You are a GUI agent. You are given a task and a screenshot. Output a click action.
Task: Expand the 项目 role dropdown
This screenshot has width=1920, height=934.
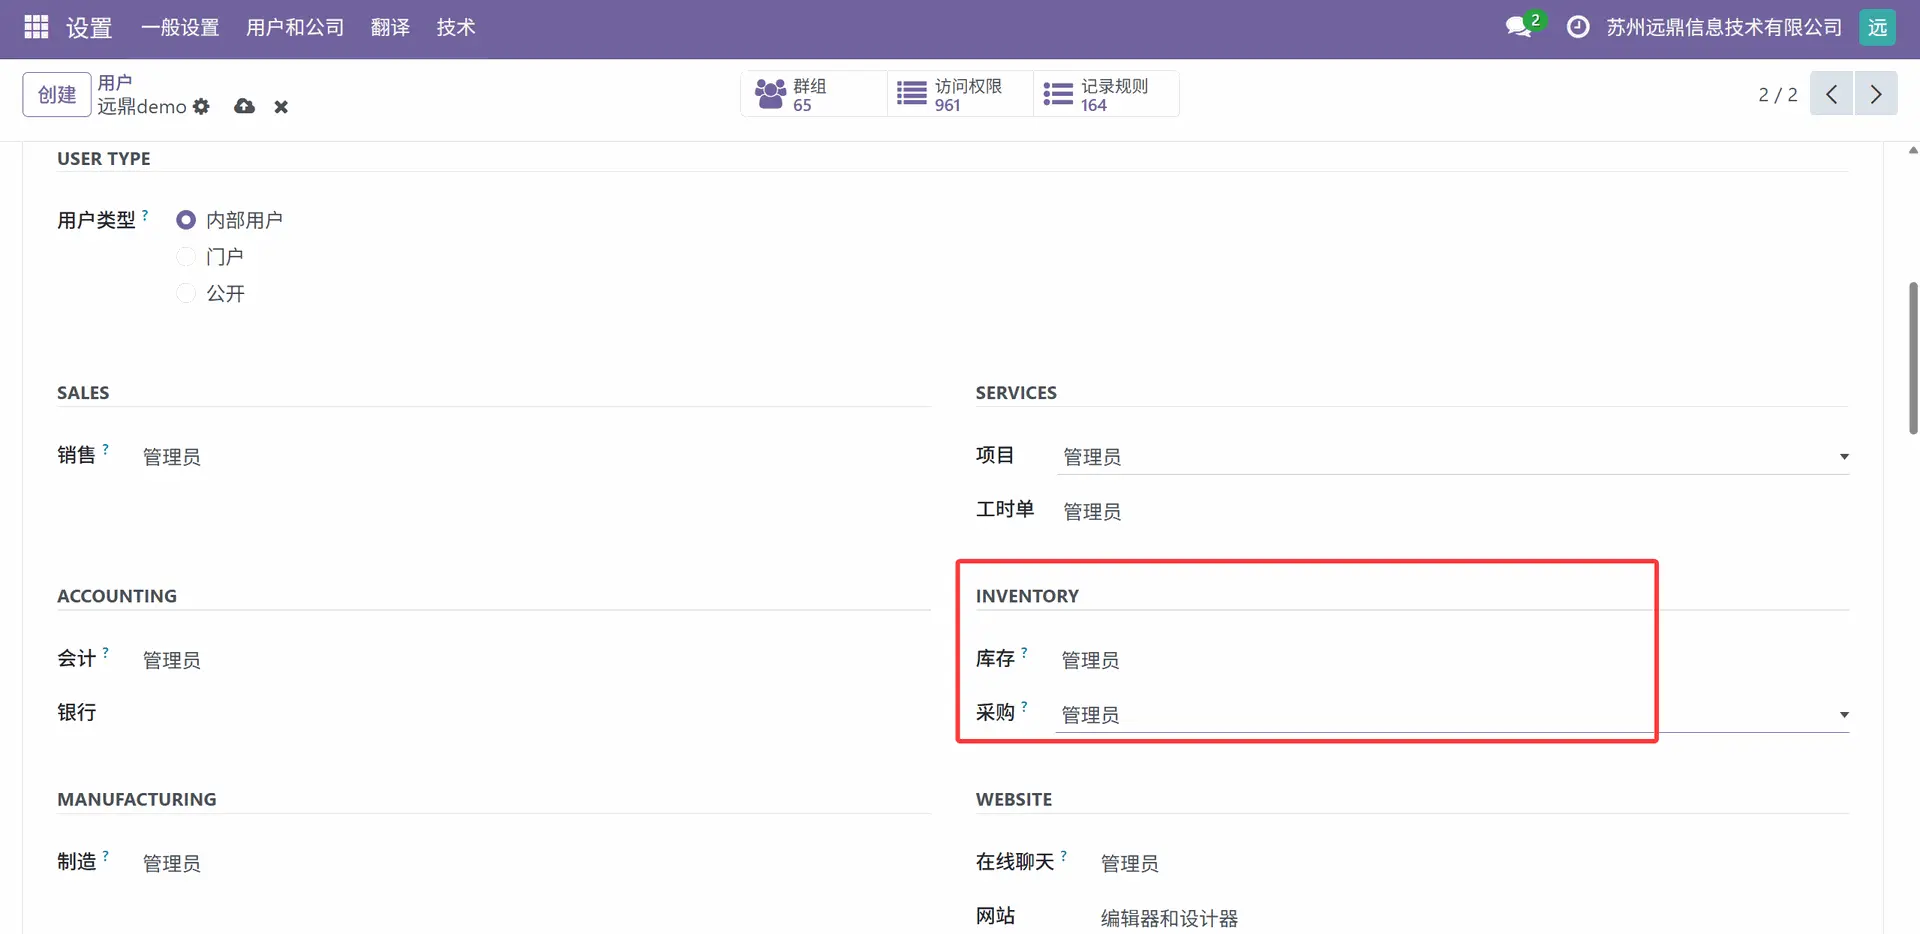(1843, 457)
